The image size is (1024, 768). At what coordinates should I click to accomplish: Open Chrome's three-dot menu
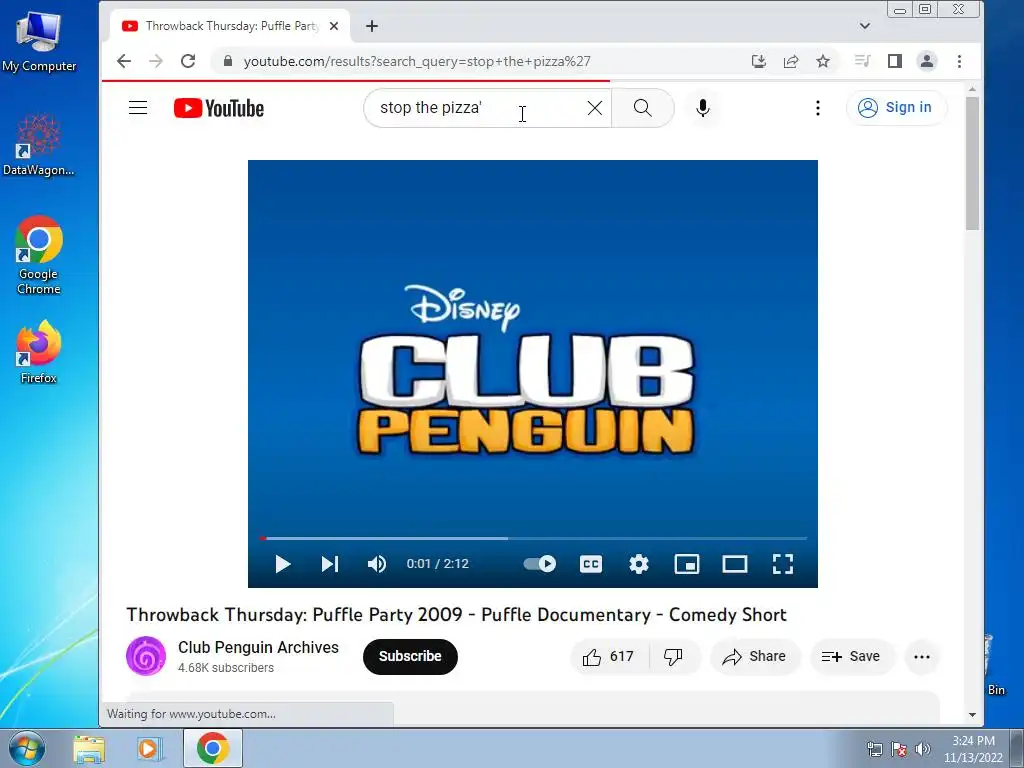coord(959,61)
